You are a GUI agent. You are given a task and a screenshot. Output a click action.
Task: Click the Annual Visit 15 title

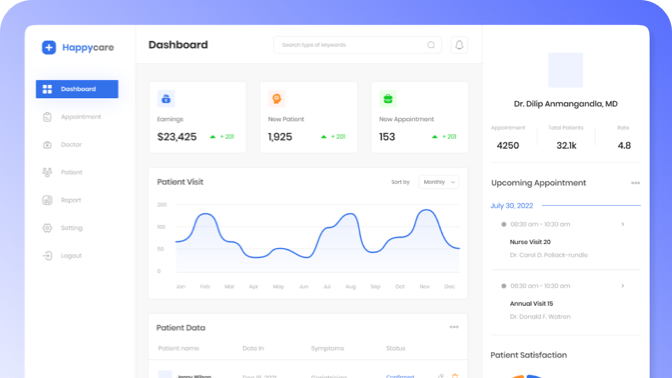tap(531, 304)
